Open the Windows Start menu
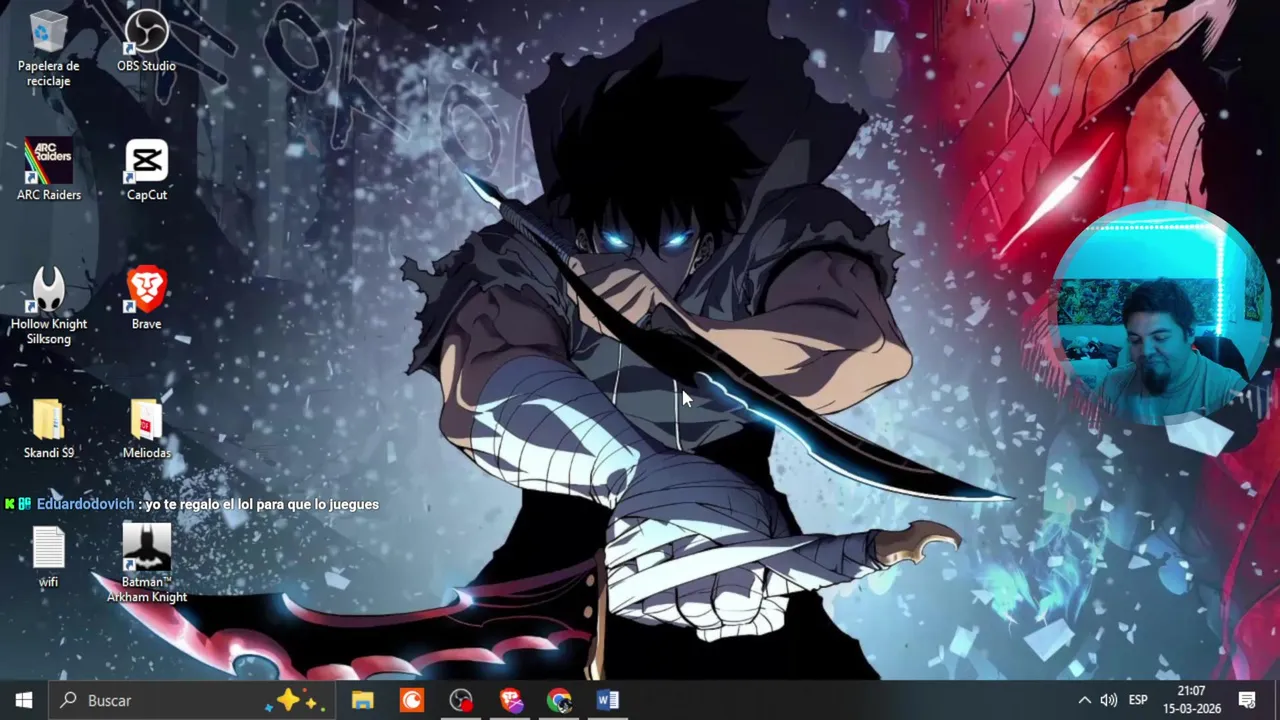The width and height of the screenshot is (1280, 720). [x=24, y=700]
